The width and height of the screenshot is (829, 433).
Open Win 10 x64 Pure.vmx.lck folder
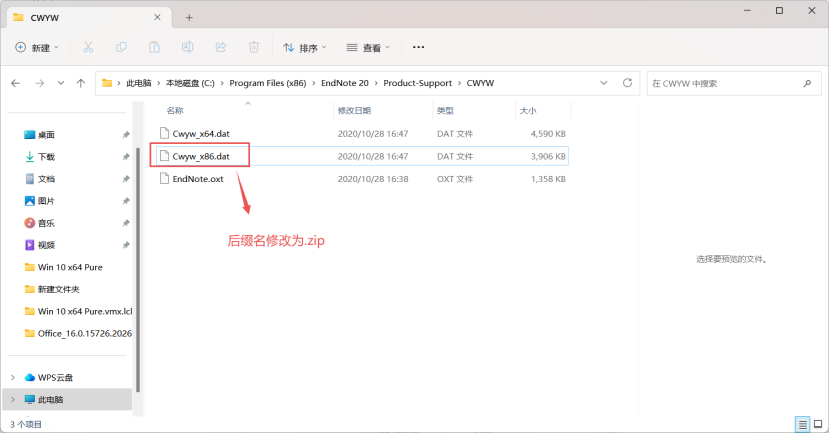[85, 311]
